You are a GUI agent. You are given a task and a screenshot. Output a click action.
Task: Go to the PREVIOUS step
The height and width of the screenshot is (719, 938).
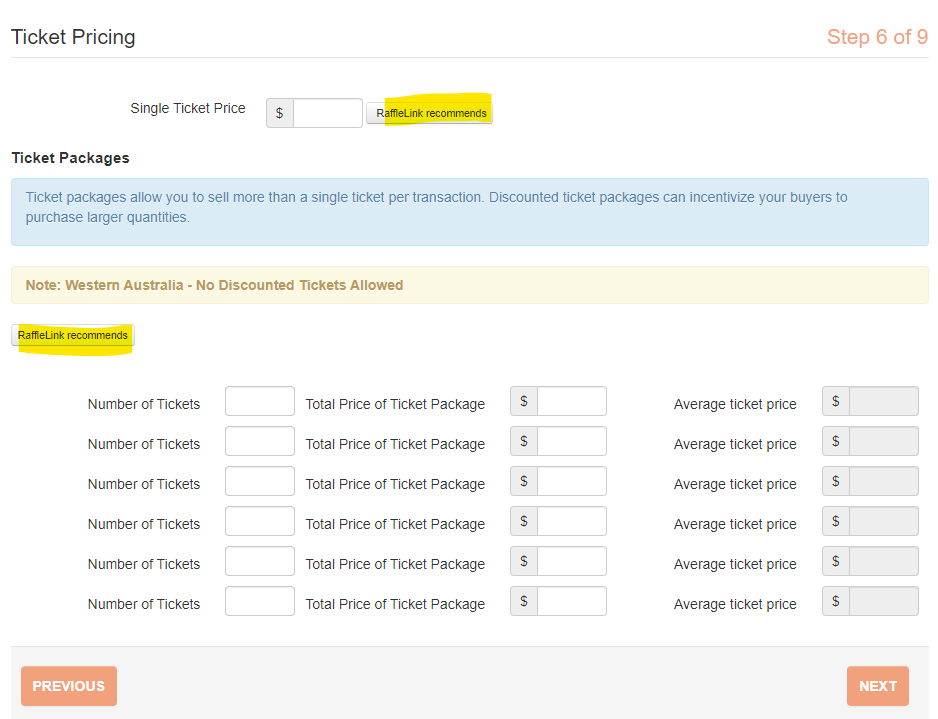pyautogui.click(x=68, y=686)
